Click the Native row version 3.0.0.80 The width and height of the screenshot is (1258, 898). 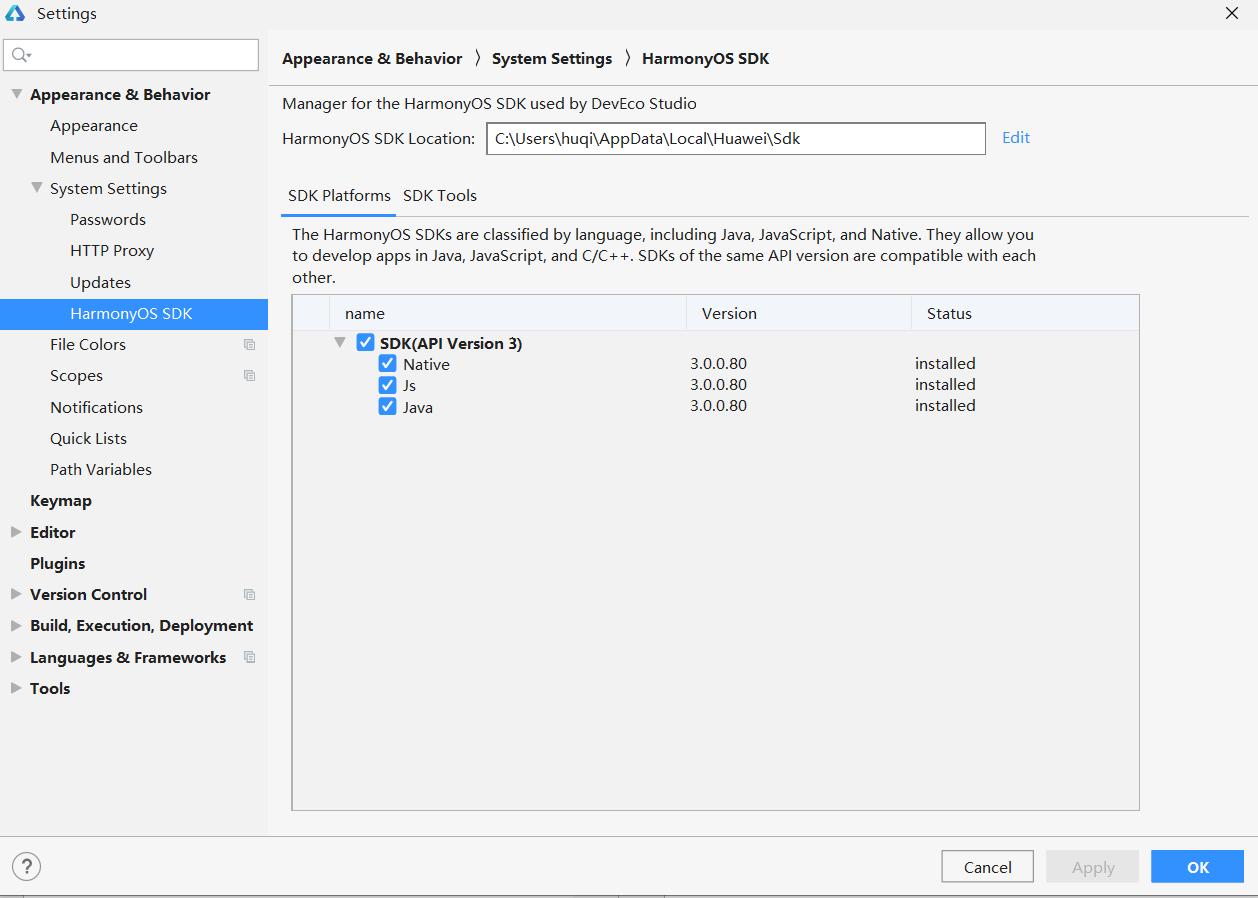(718, 364)
